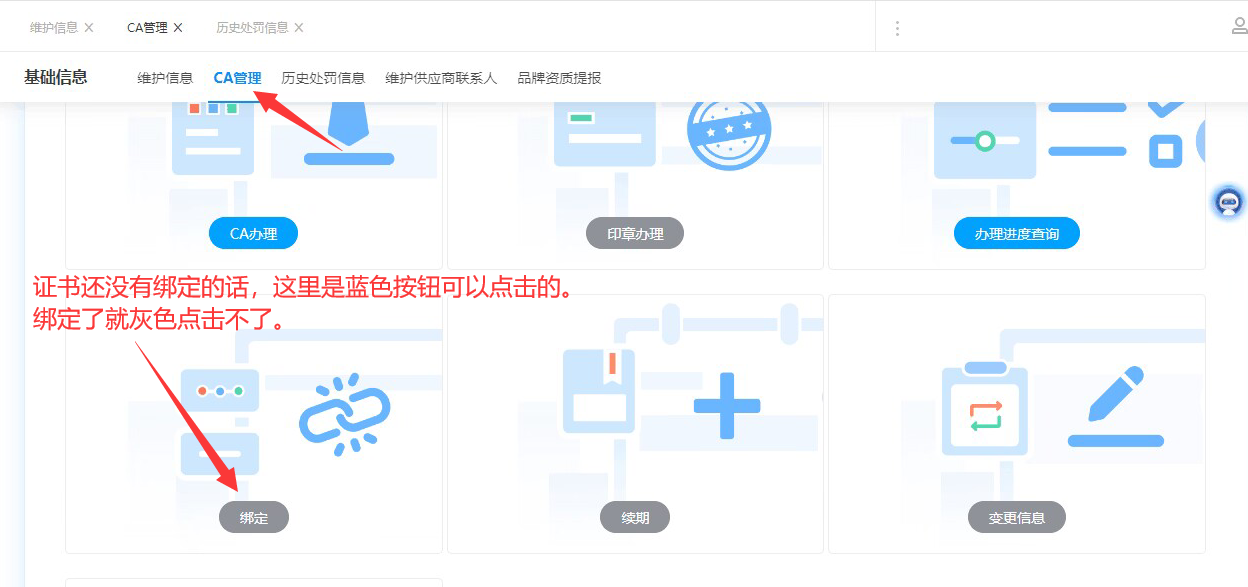Viewport: 1248px width, 587px height.
Task: Open the chatbot assistant icon on the right edge
Action: (x=1228, y=202)
